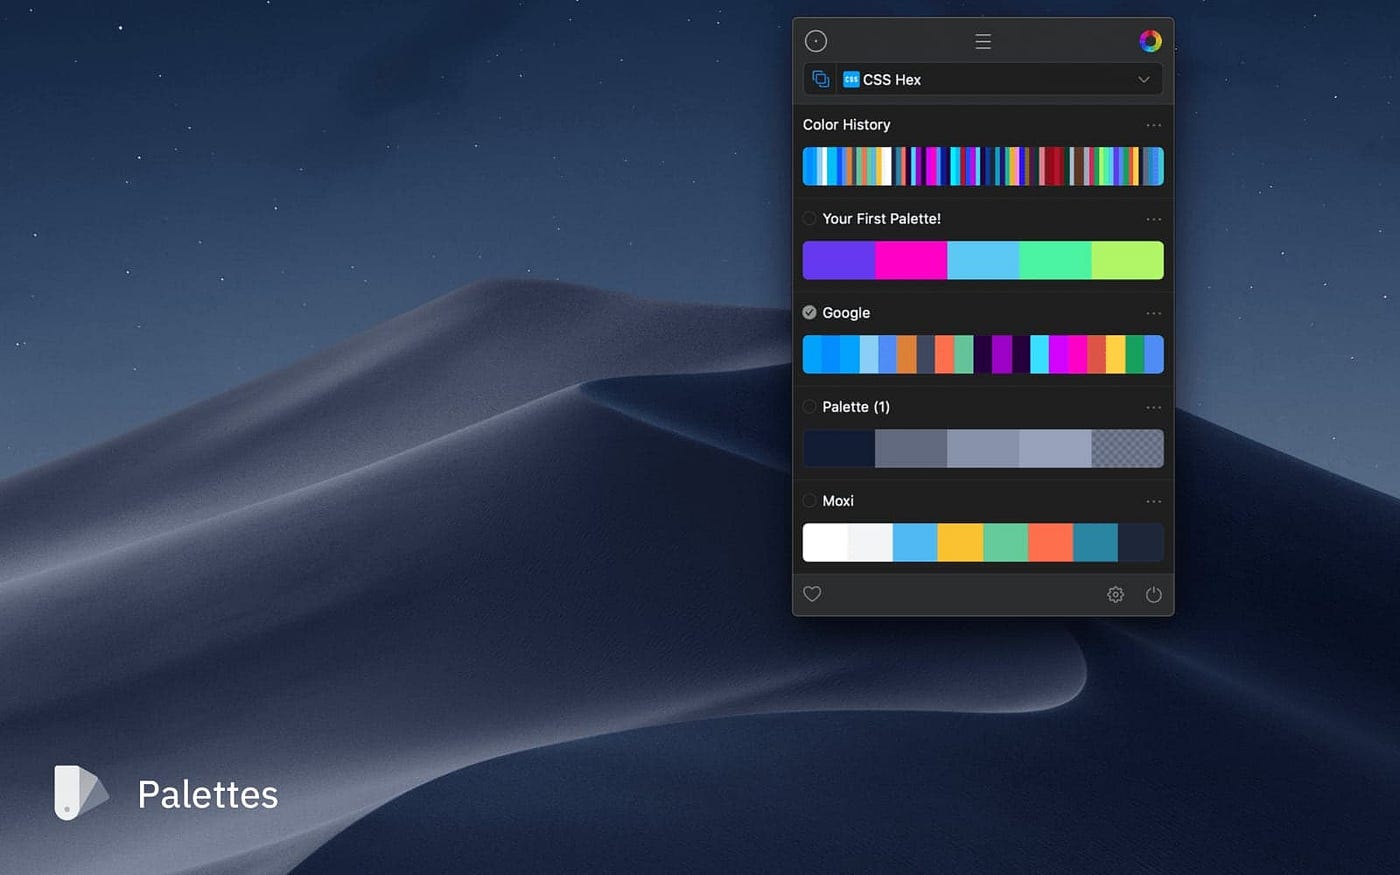1400x875 pixels.
Task: Open the settings gear
Action: pos(1115,594)
